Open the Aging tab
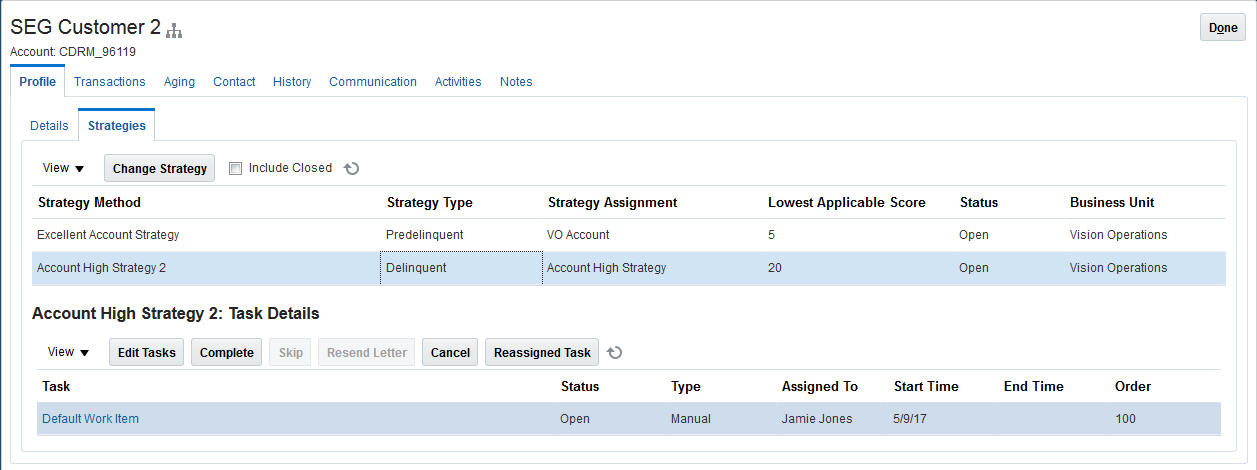1257x470 pixels. pos(179,82)
